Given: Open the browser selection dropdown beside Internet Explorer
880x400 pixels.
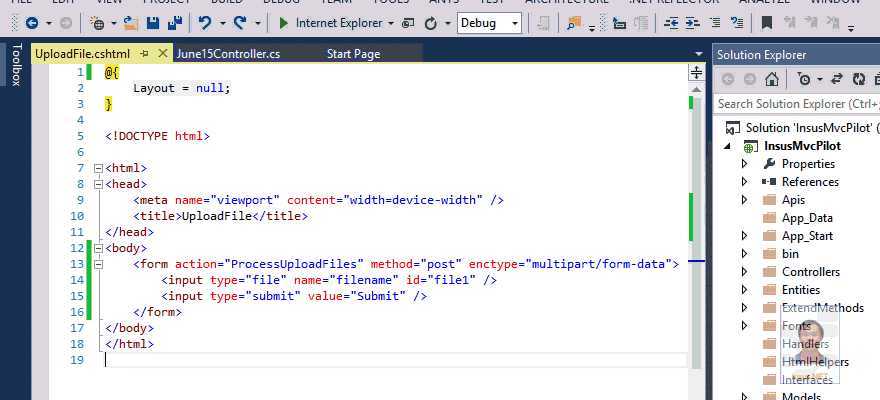Looking at the screenshot, I should (391, 24).
